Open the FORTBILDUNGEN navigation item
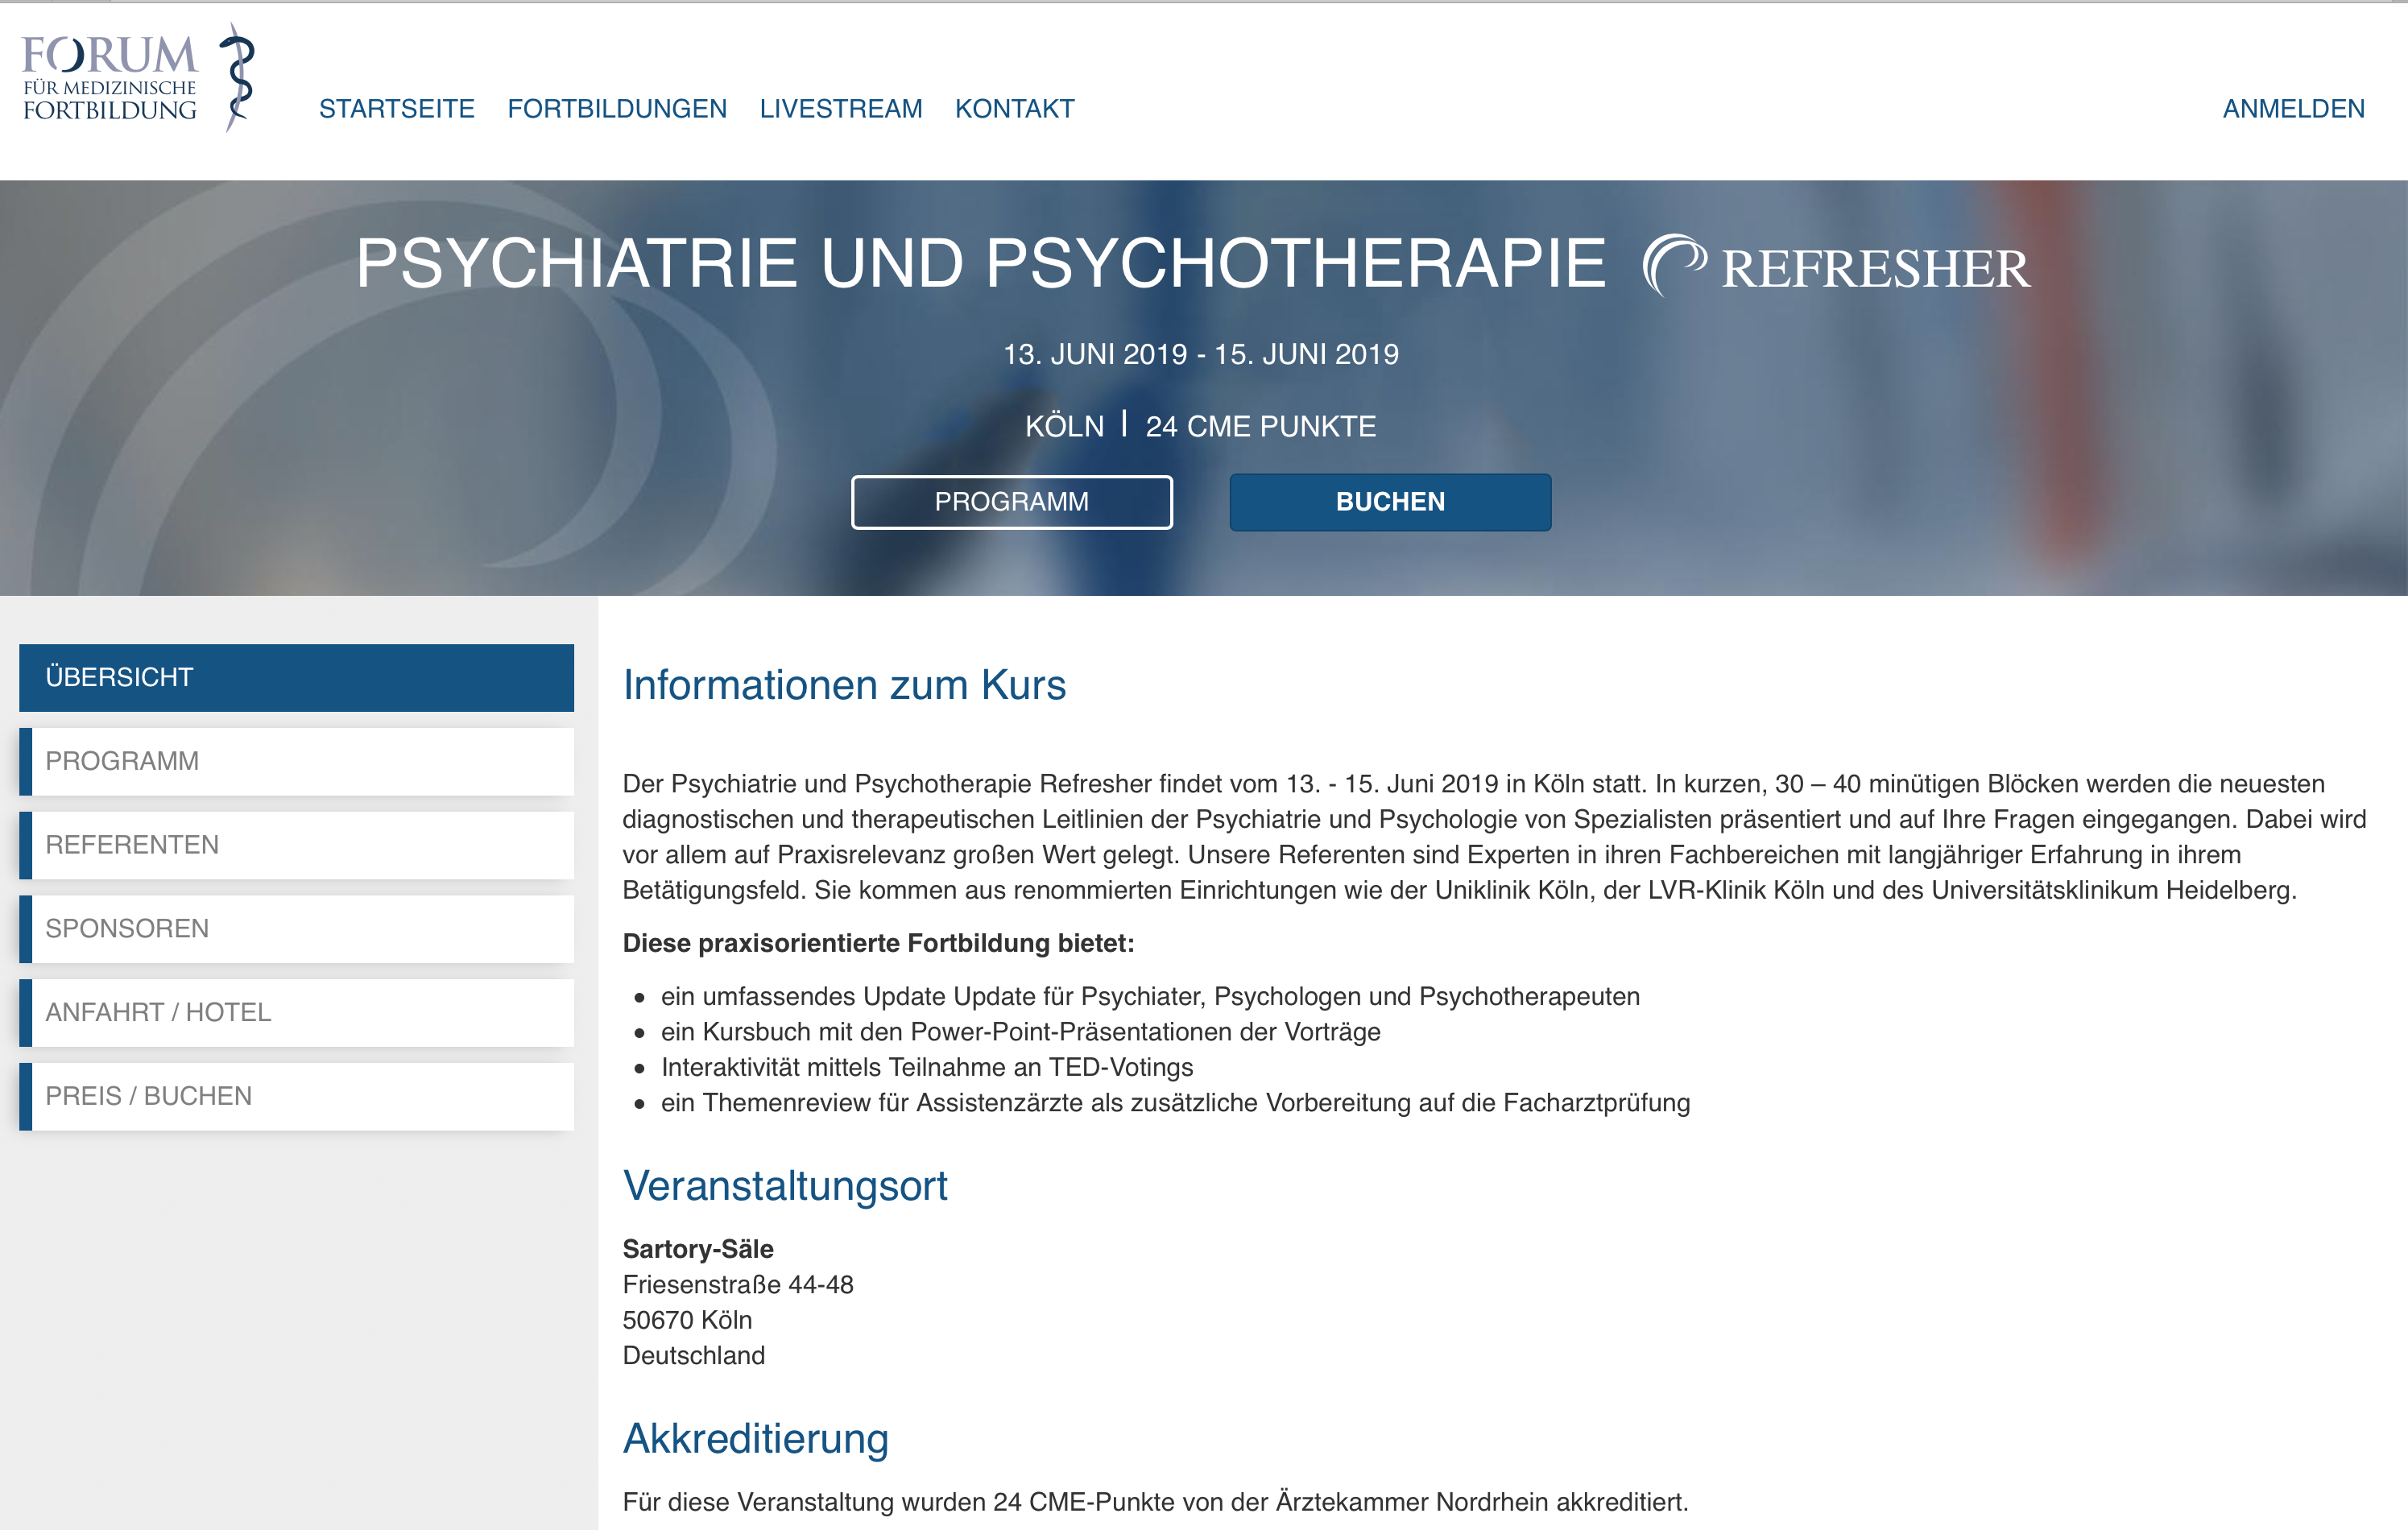 coord(617,109)
